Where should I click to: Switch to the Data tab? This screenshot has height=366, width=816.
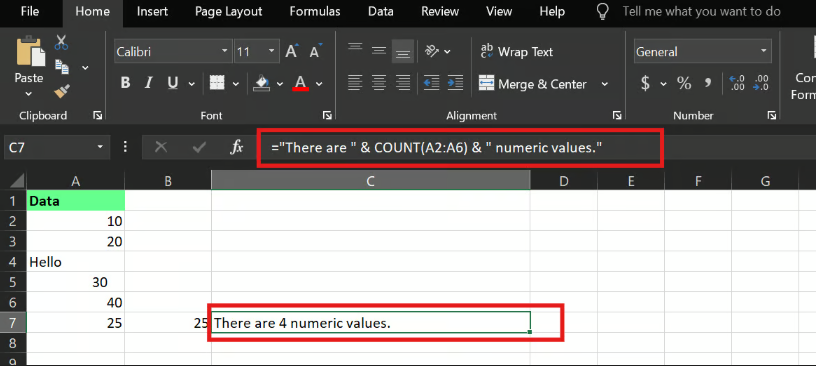point(380,11)
